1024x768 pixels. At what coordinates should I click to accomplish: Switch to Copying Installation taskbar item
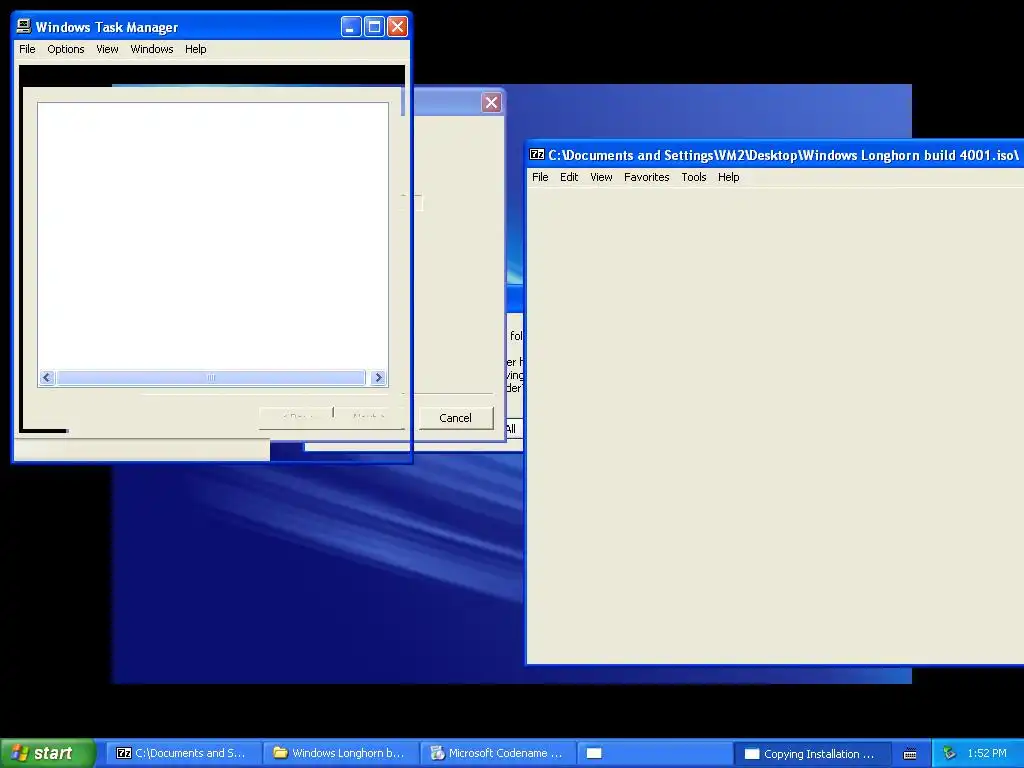pyautogui.click(x=812, y=754)
